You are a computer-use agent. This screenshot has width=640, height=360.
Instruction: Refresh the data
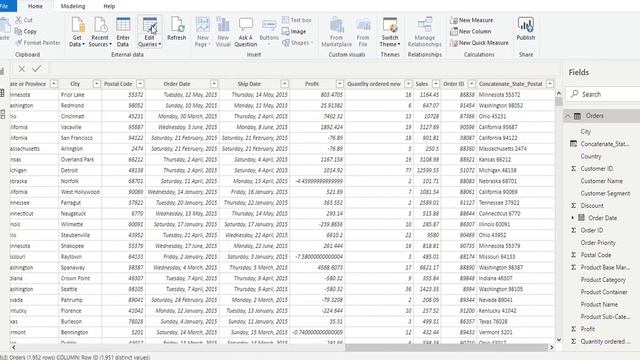(x=177, y=29)
